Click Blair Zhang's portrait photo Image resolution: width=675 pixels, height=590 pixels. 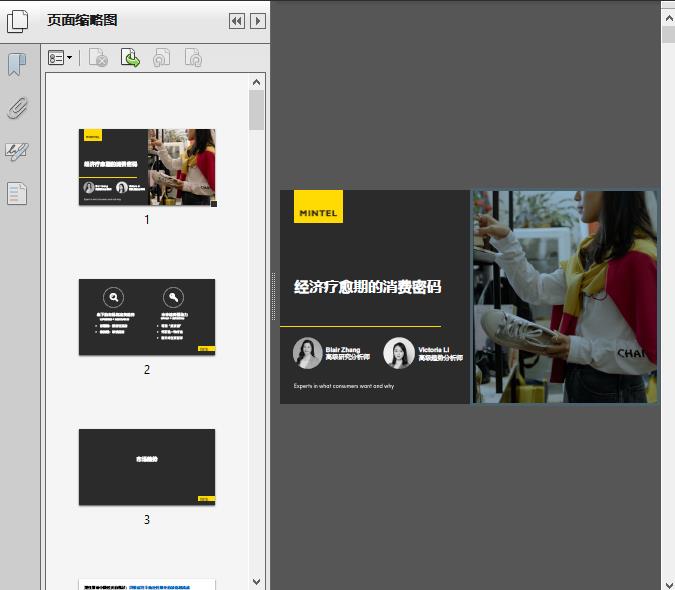(307, 353)
